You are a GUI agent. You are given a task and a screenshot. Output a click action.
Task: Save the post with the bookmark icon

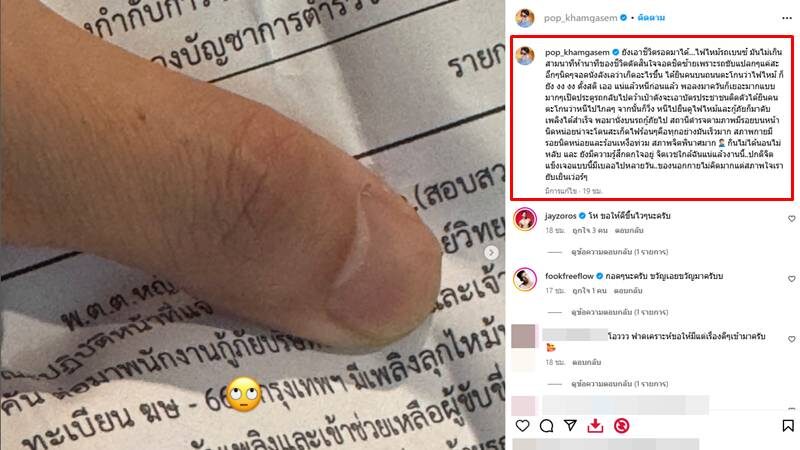coord(788,426)
